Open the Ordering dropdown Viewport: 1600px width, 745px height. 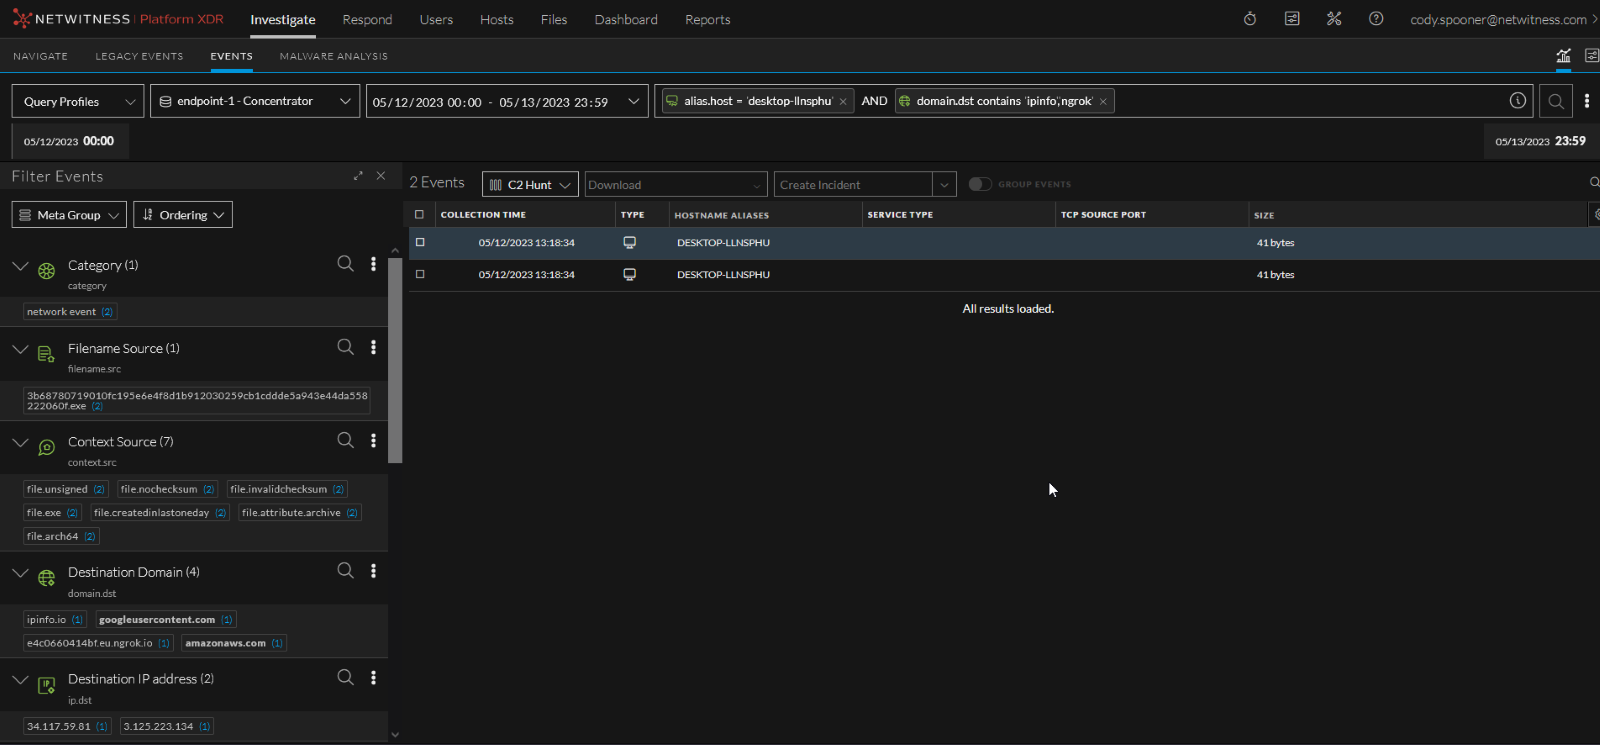pos(183,214)
